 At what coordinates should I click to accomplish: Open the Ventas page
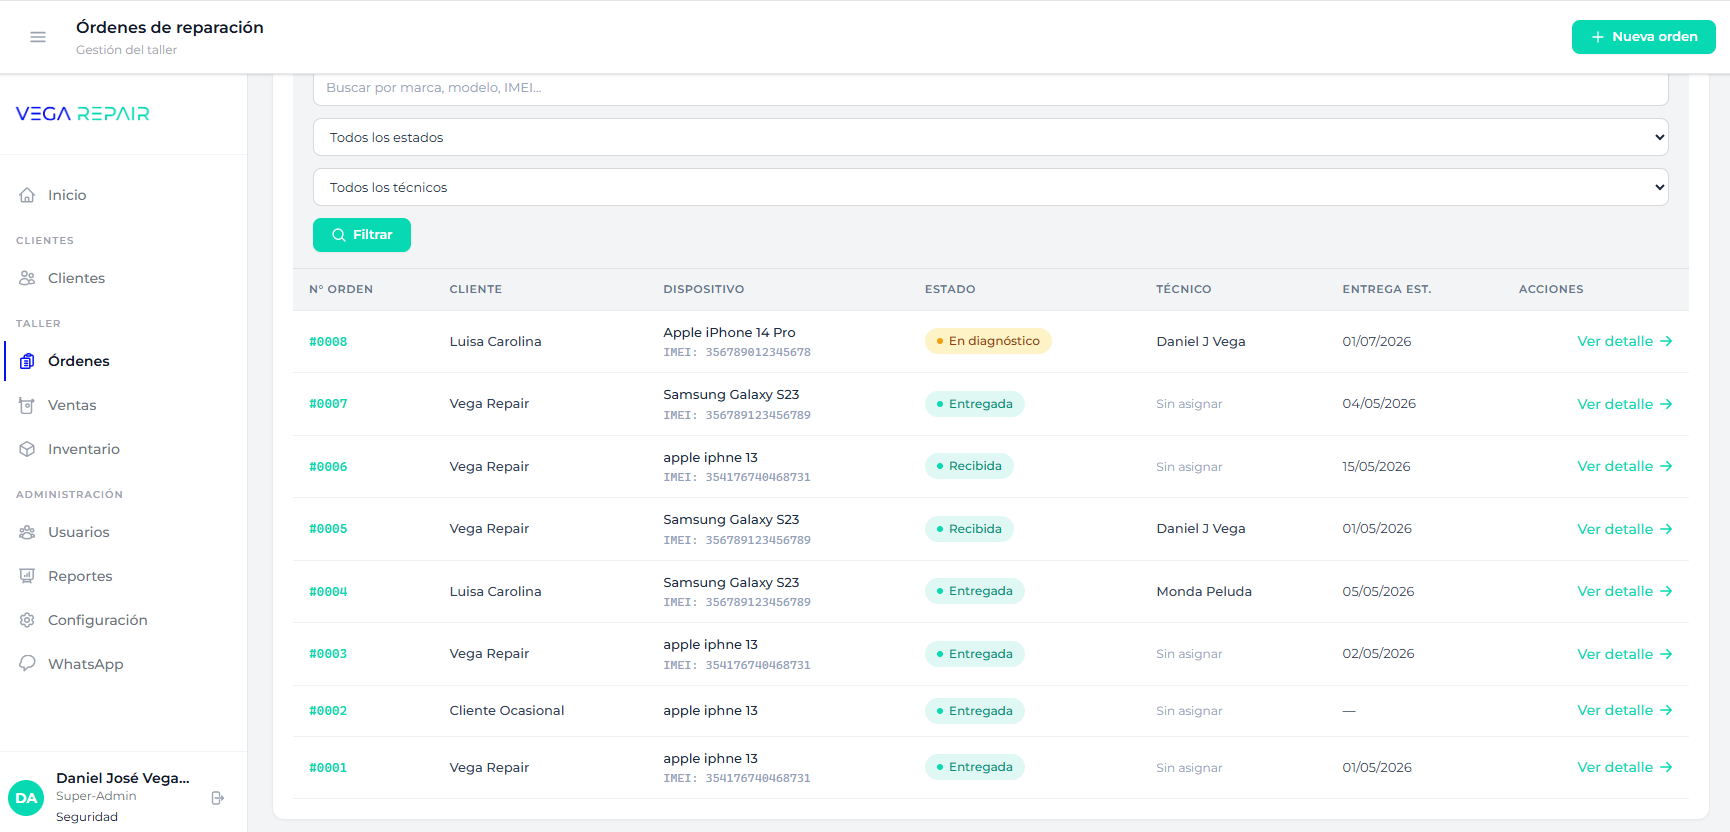pyautogui.click(x=124, y=405)
